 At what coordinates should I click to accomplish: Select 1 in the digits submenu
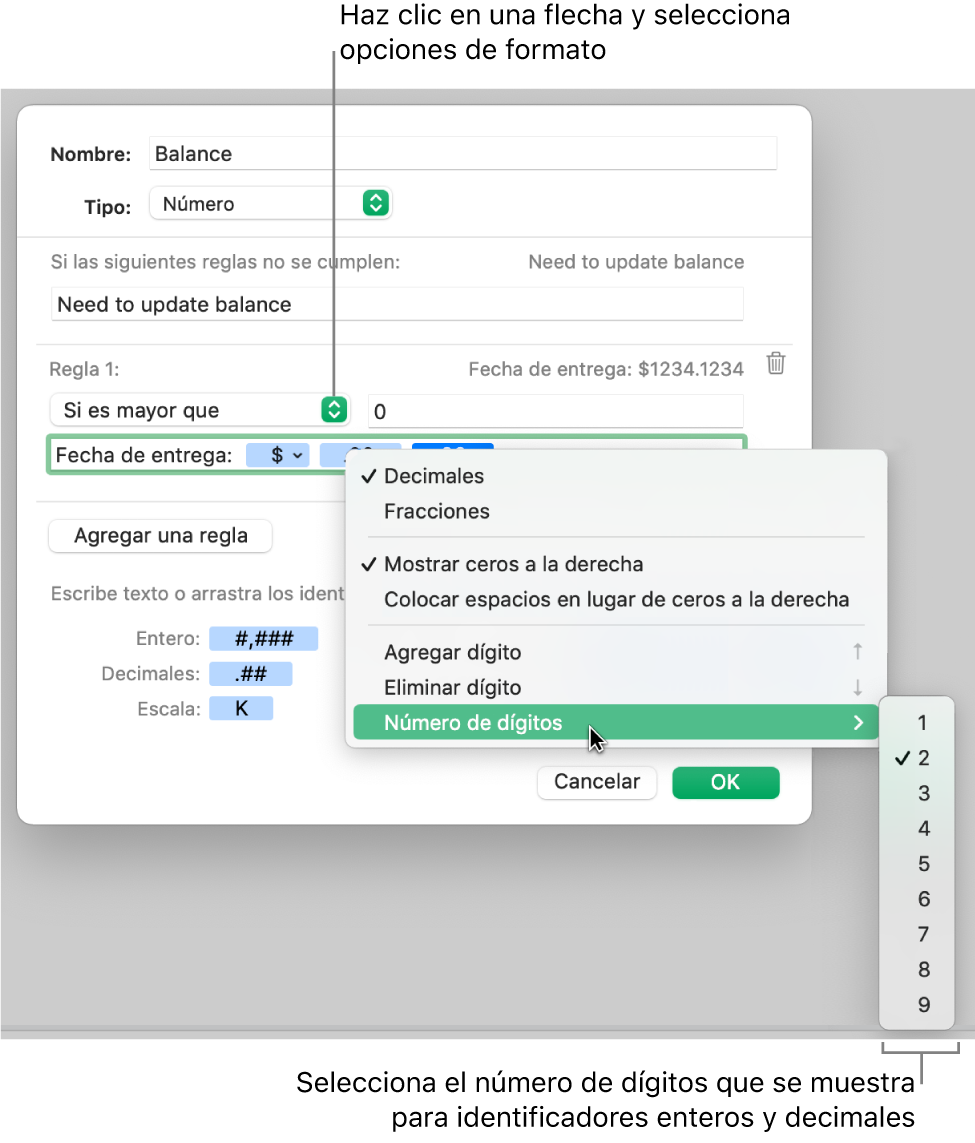click(x=917, y=722)
